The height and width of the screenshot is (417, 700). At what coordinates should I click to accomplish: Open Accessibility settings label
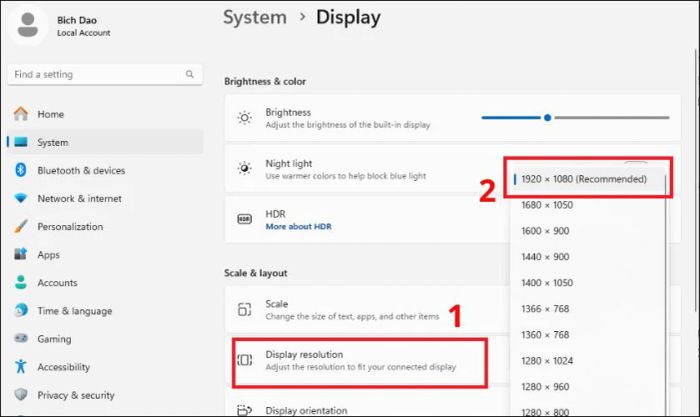pyautogui.click(x=63, y=367)
